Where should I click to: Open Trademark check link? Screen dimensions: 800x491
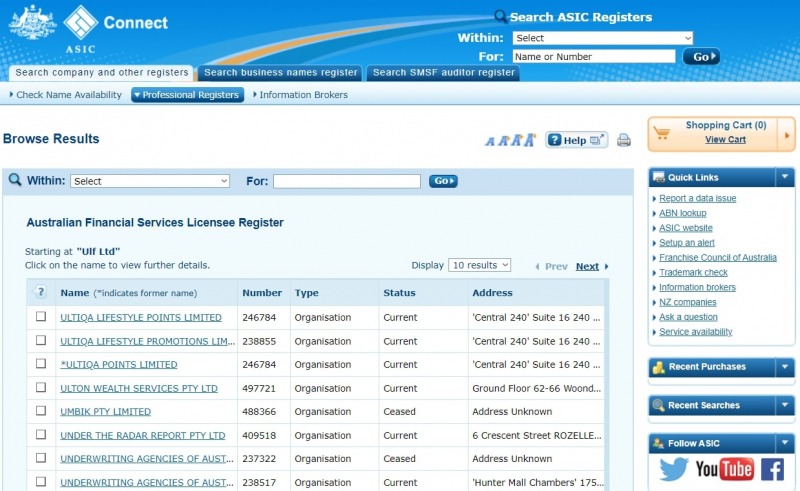(x=693, y=272)
